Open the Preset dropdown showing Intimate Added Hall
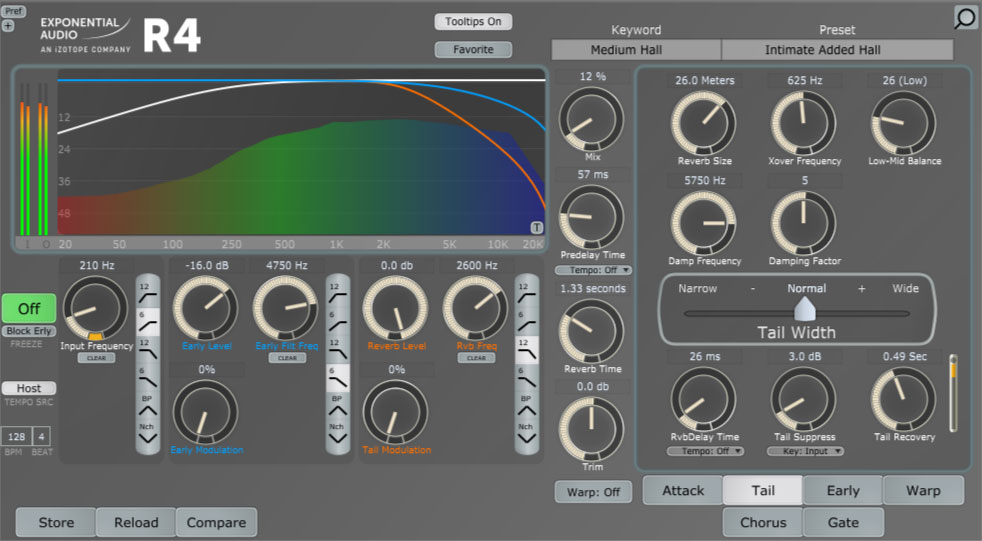This screenshot has height=541, width=982. [837, 49]
